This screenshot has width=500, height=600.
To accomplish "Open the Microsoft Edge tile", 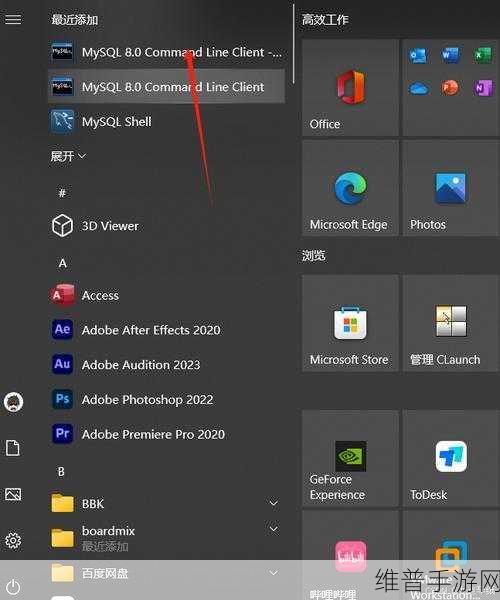I will (350, 188).
